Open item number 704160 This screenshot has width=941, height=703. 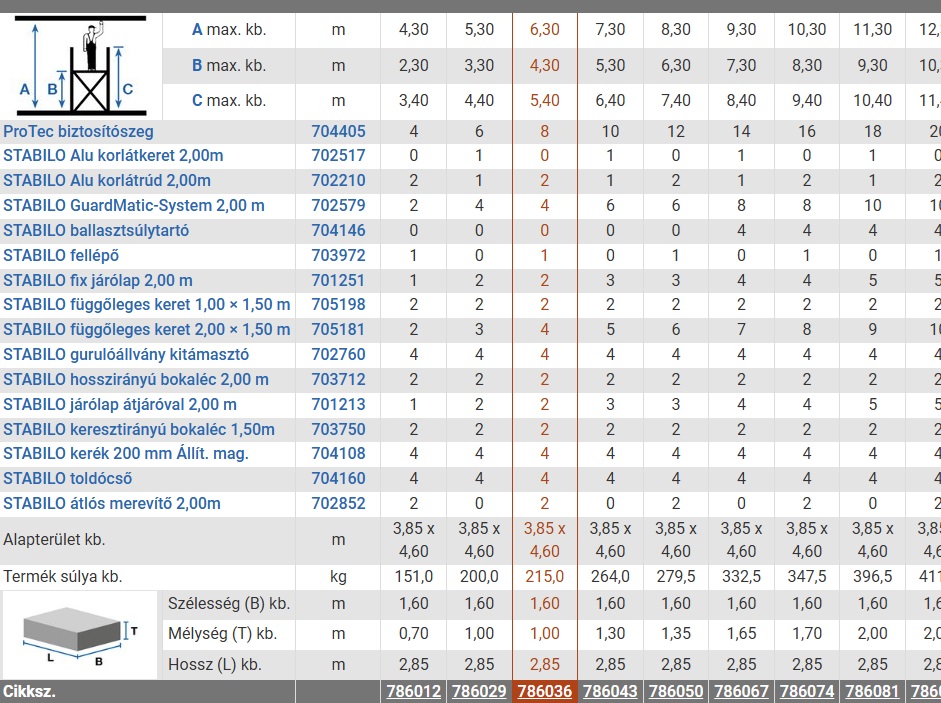click(x=338, y=478)
